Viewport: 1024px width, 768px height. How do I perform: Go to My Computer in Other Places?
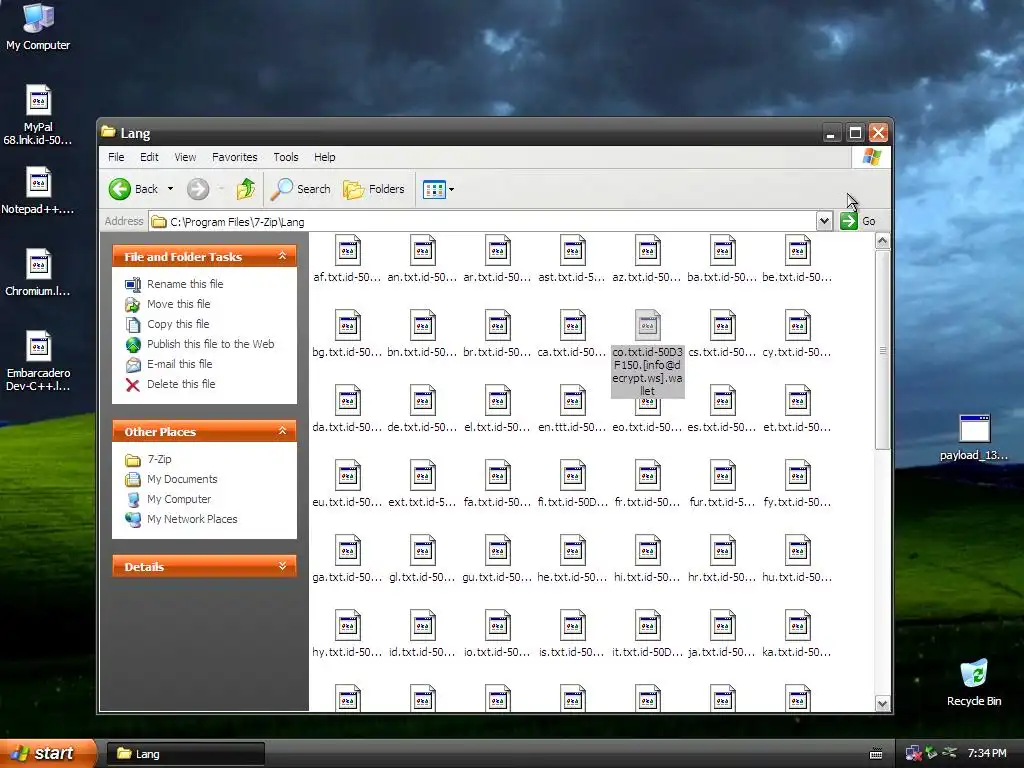[x=179, y=499]
